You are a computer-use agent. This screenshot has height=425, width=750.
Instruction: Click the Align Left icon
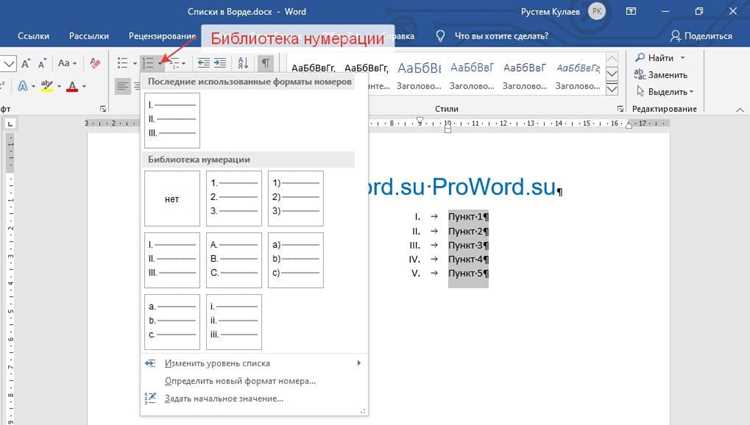click(123, 87)
